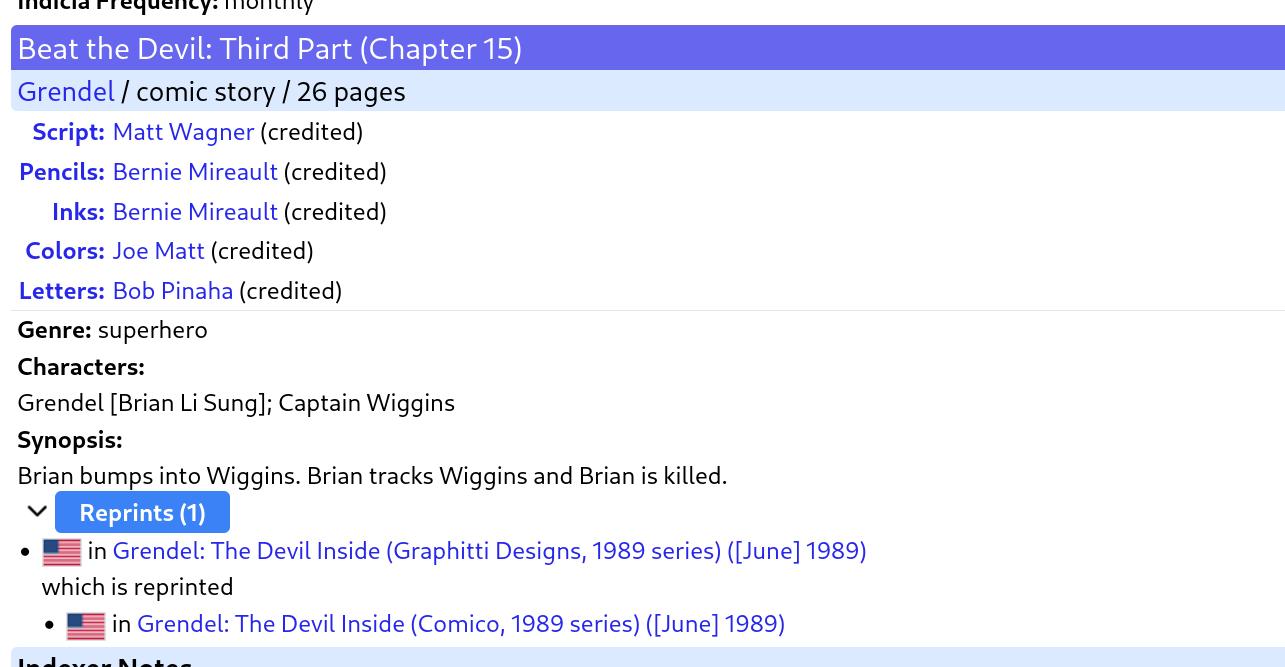Click the Beat the Devil: Third Part story header
The height and width of the screenshot is (667, 1285).
point(270,48)
